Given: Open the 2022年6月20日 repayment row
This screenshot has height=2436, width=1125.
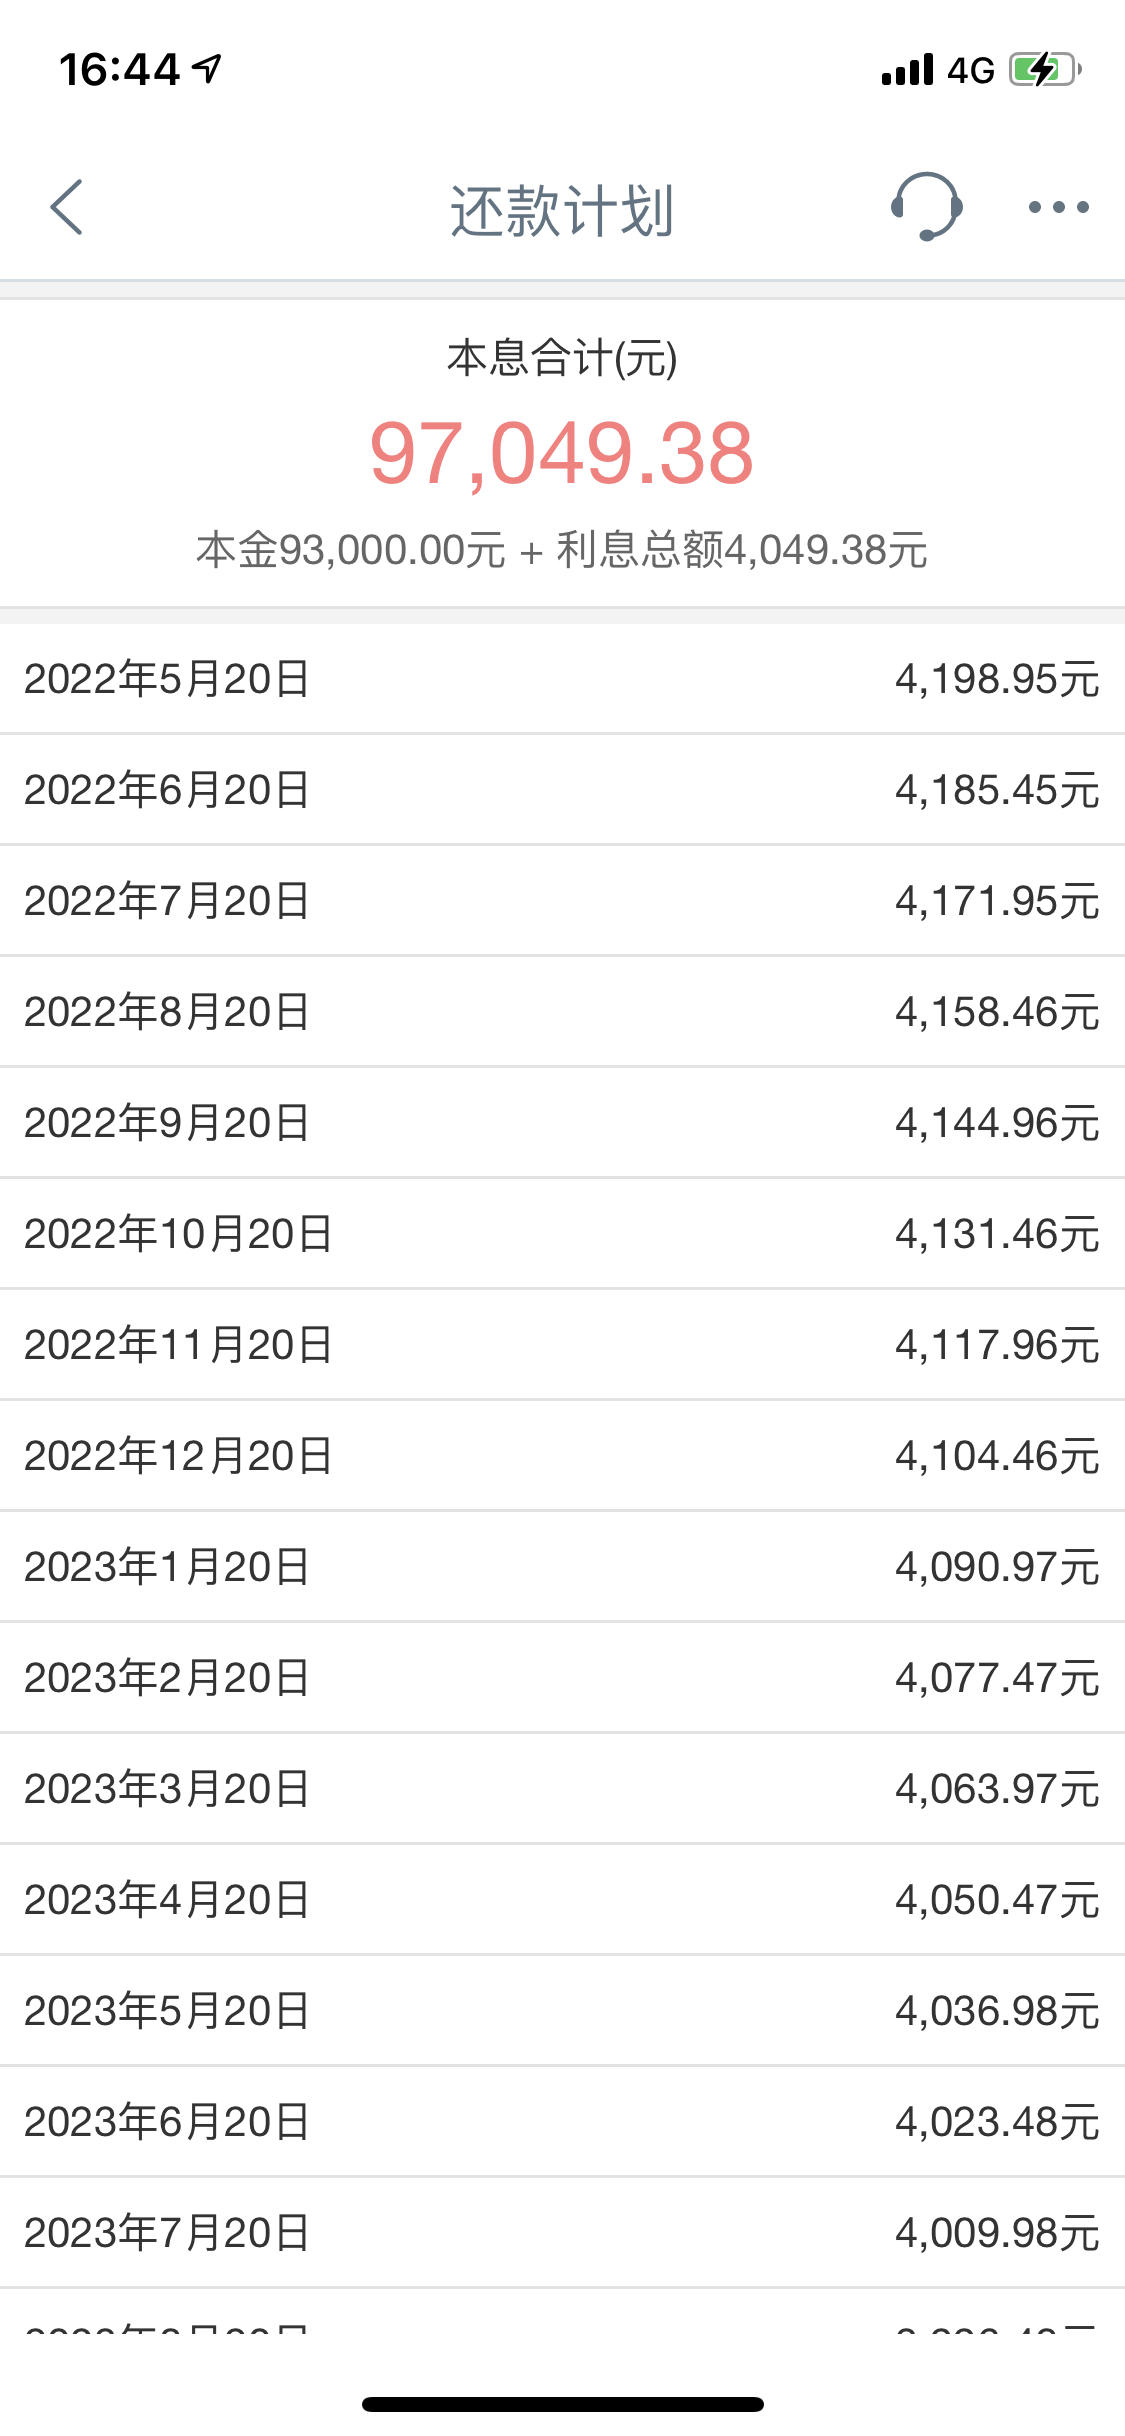Looking at the screenshot, I should (x=562, y=790).
